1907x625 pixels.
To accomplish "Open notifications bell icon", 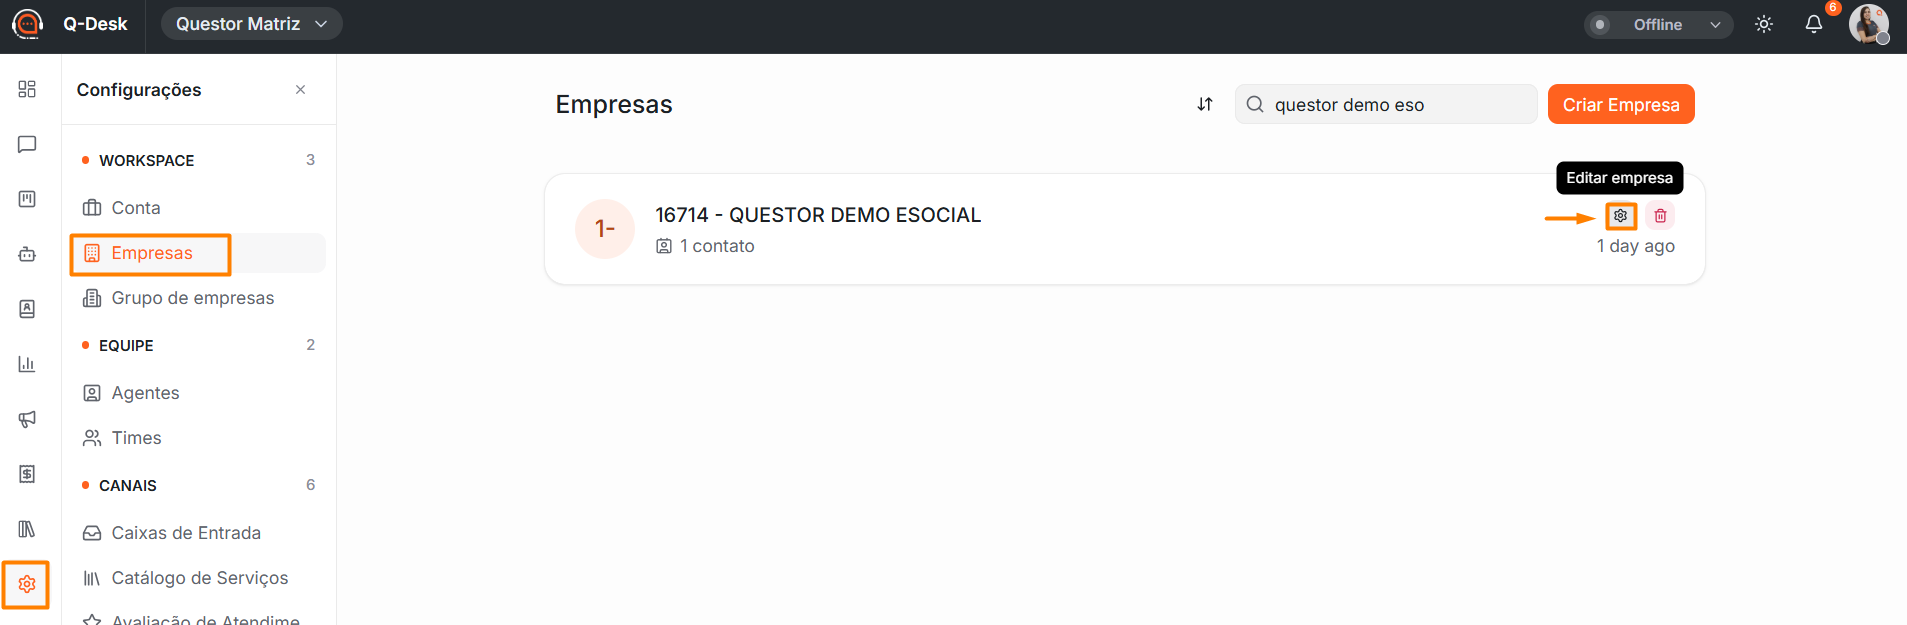I will click(x=1813, y=24).
